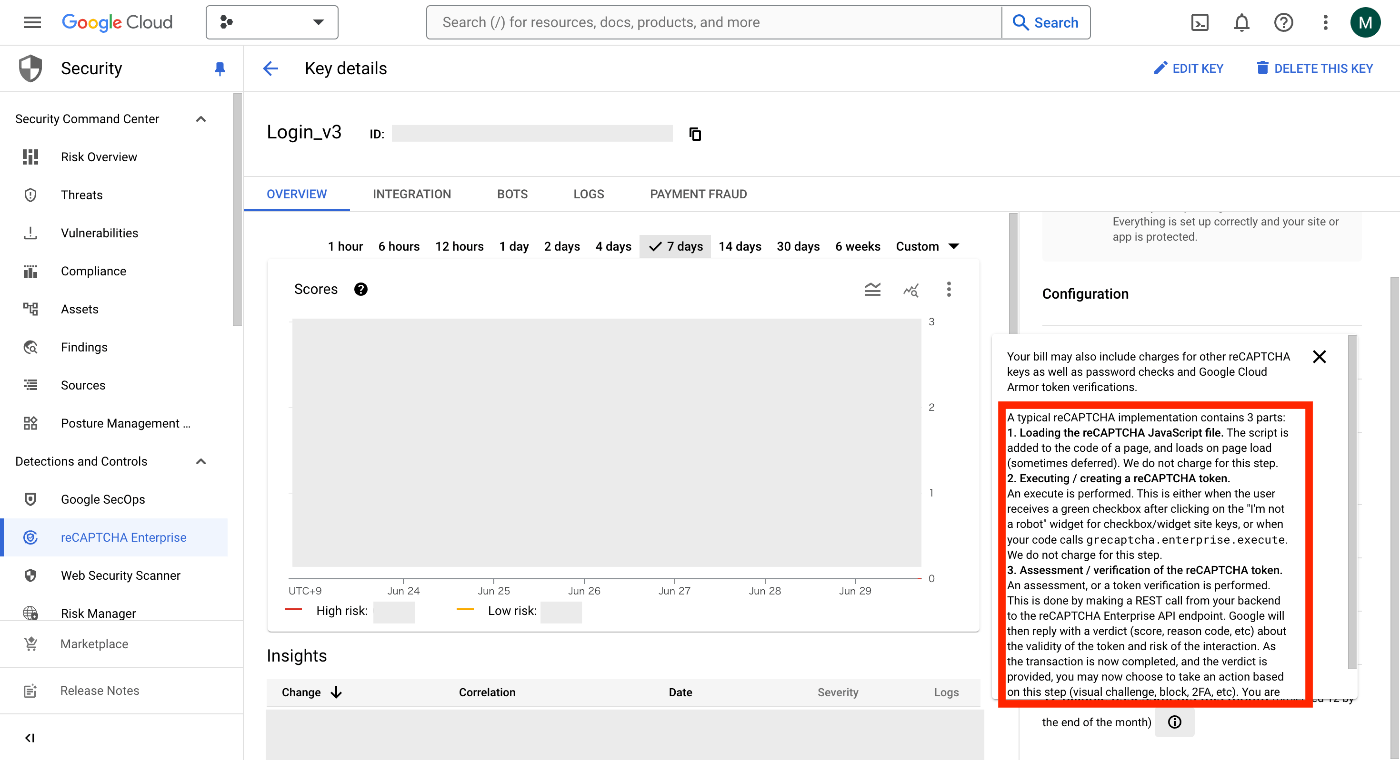Click the blue Search button

point(1046,22)
